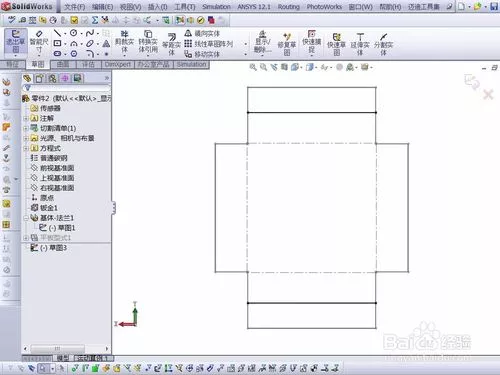This screenshot has height=375, width=500.
Task: Select the Straight Slot sketch tool
Action: [57, 54]
